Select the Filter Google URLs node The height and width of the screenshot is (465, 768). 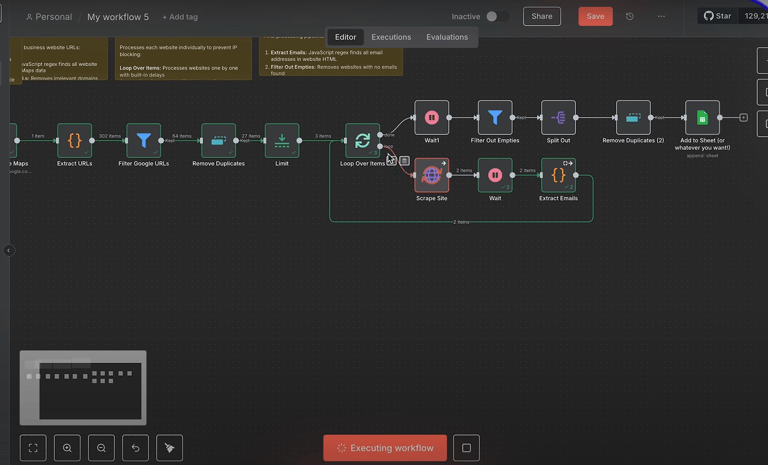coord(144,141)
